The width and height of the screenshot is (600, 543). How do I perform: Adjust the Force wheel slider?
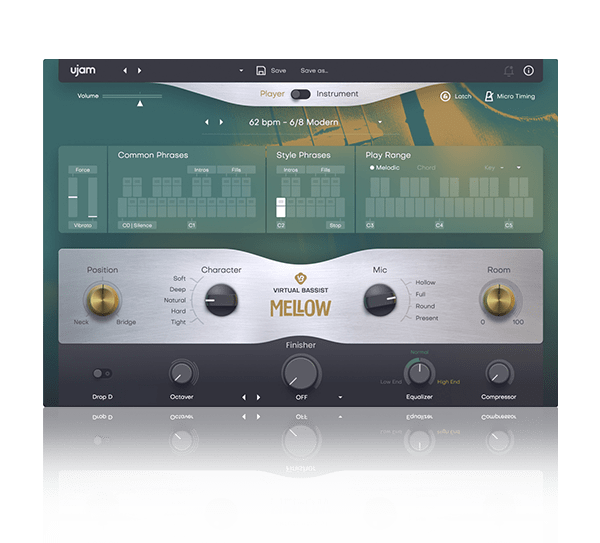pyautogui.click(x=73, y=197)
